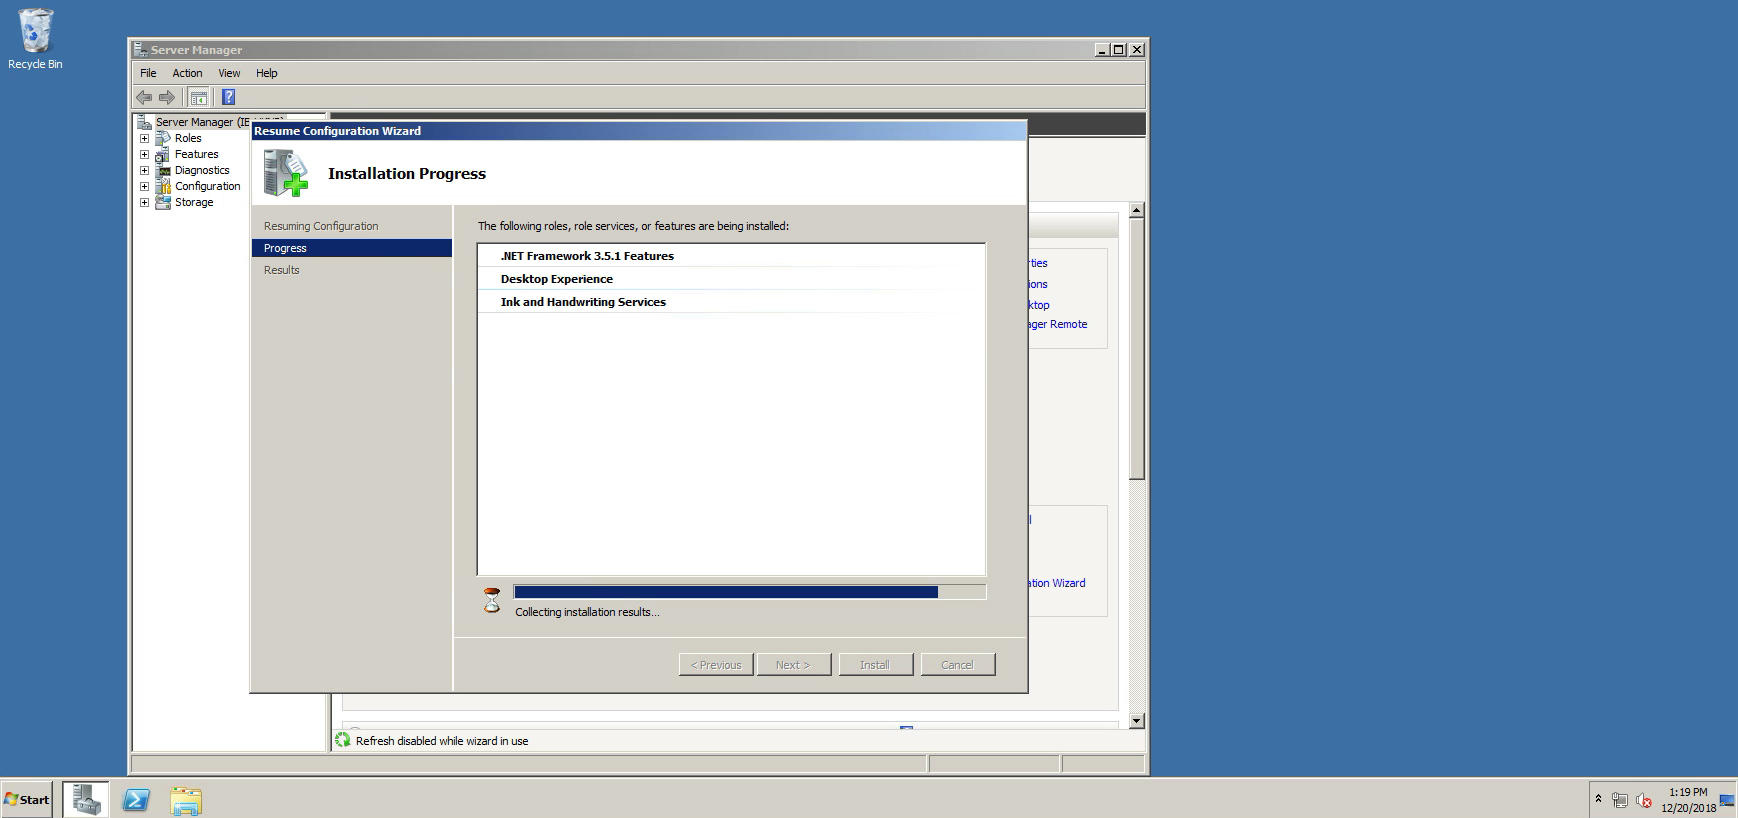Click the server install icon in wizard header
The height and width of the screenshot is (818, 1738).
pos(286,173)
